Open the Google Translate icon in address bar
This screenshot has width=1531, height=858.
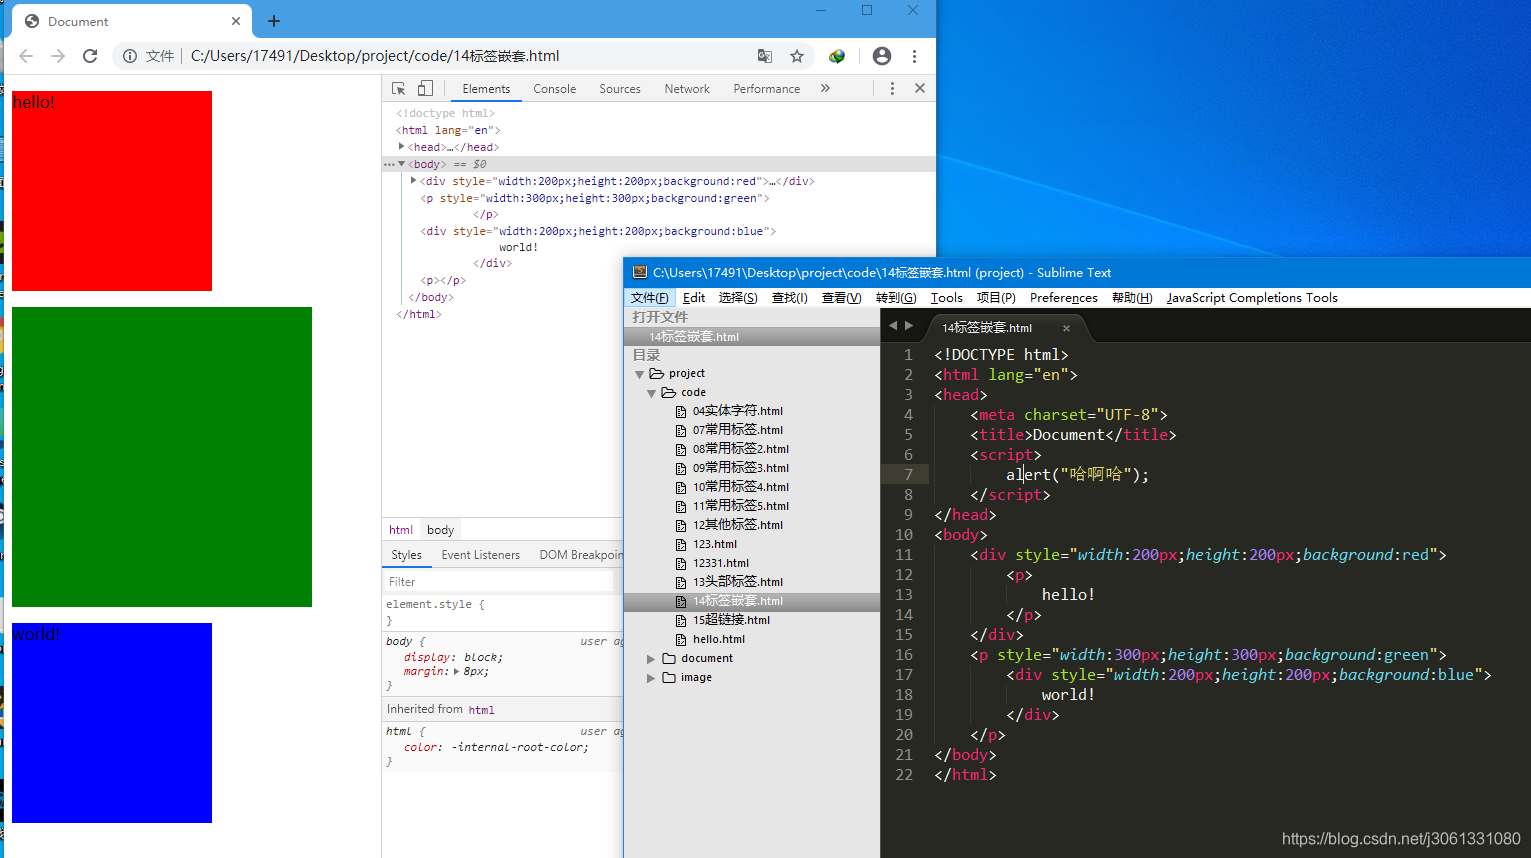point(765,56)
